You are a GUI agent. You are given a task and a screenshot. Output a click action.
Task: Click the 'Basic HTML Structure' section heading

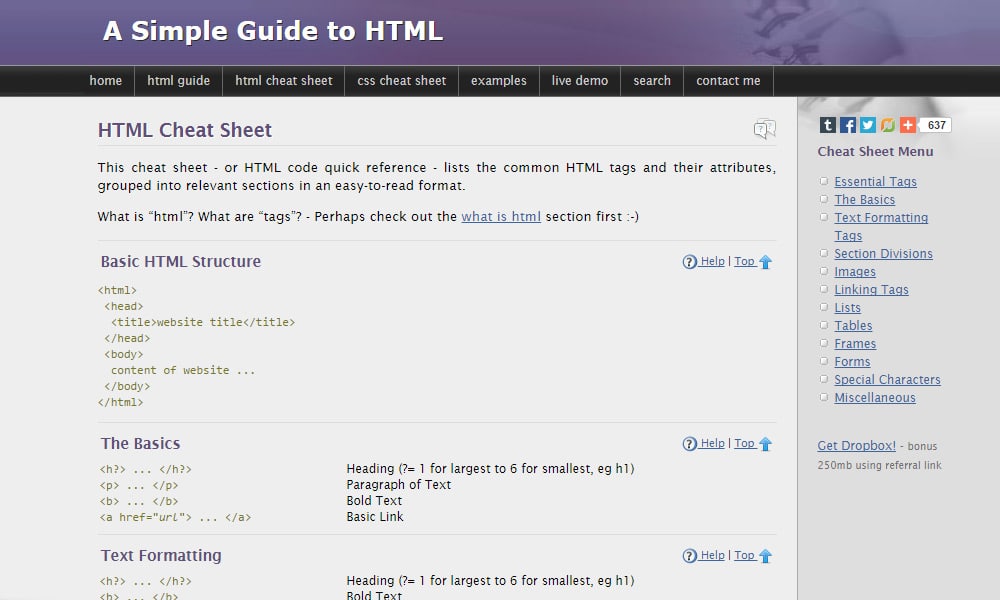(180, 261)
